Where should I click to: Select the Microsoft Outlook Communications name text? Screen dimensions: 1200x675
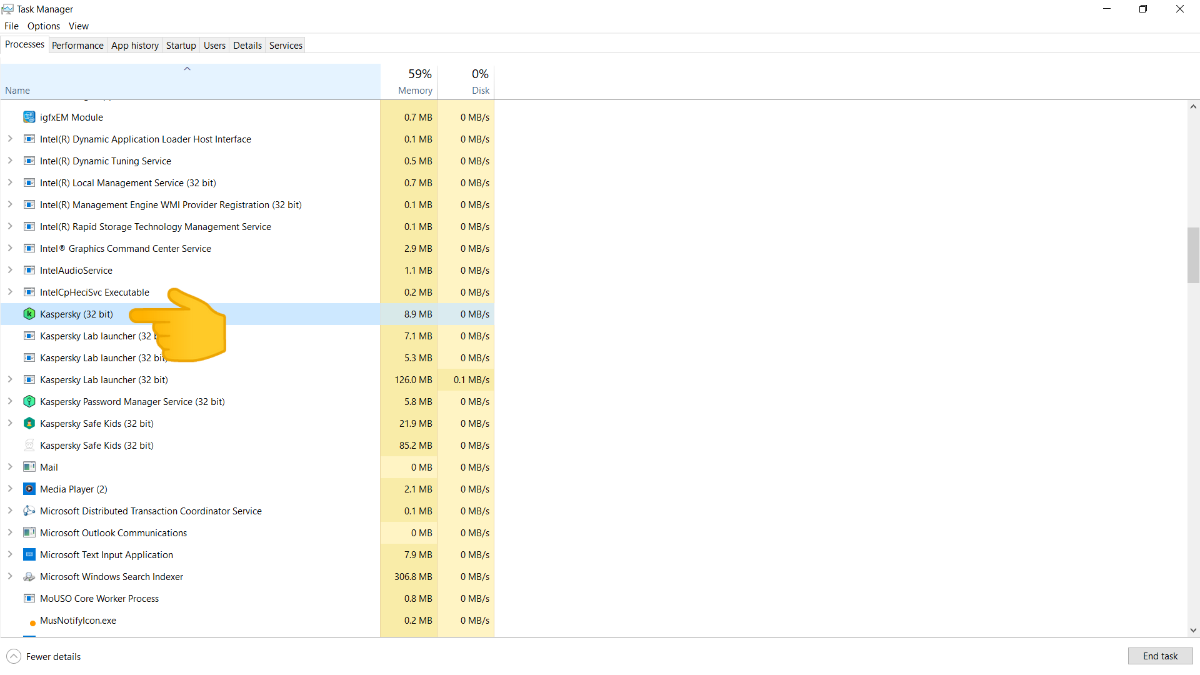113,533
